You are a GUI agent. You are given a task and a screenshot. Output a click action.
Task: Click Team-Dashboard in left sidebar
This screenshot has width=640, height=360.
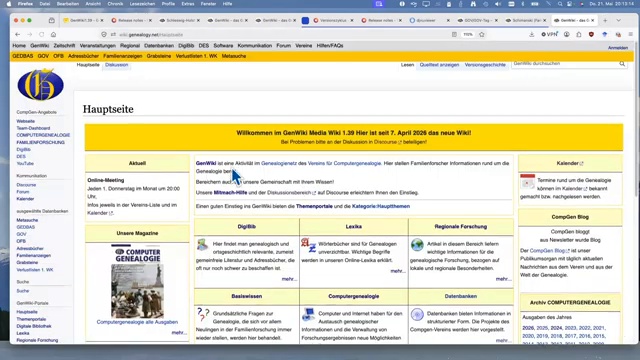33,128
